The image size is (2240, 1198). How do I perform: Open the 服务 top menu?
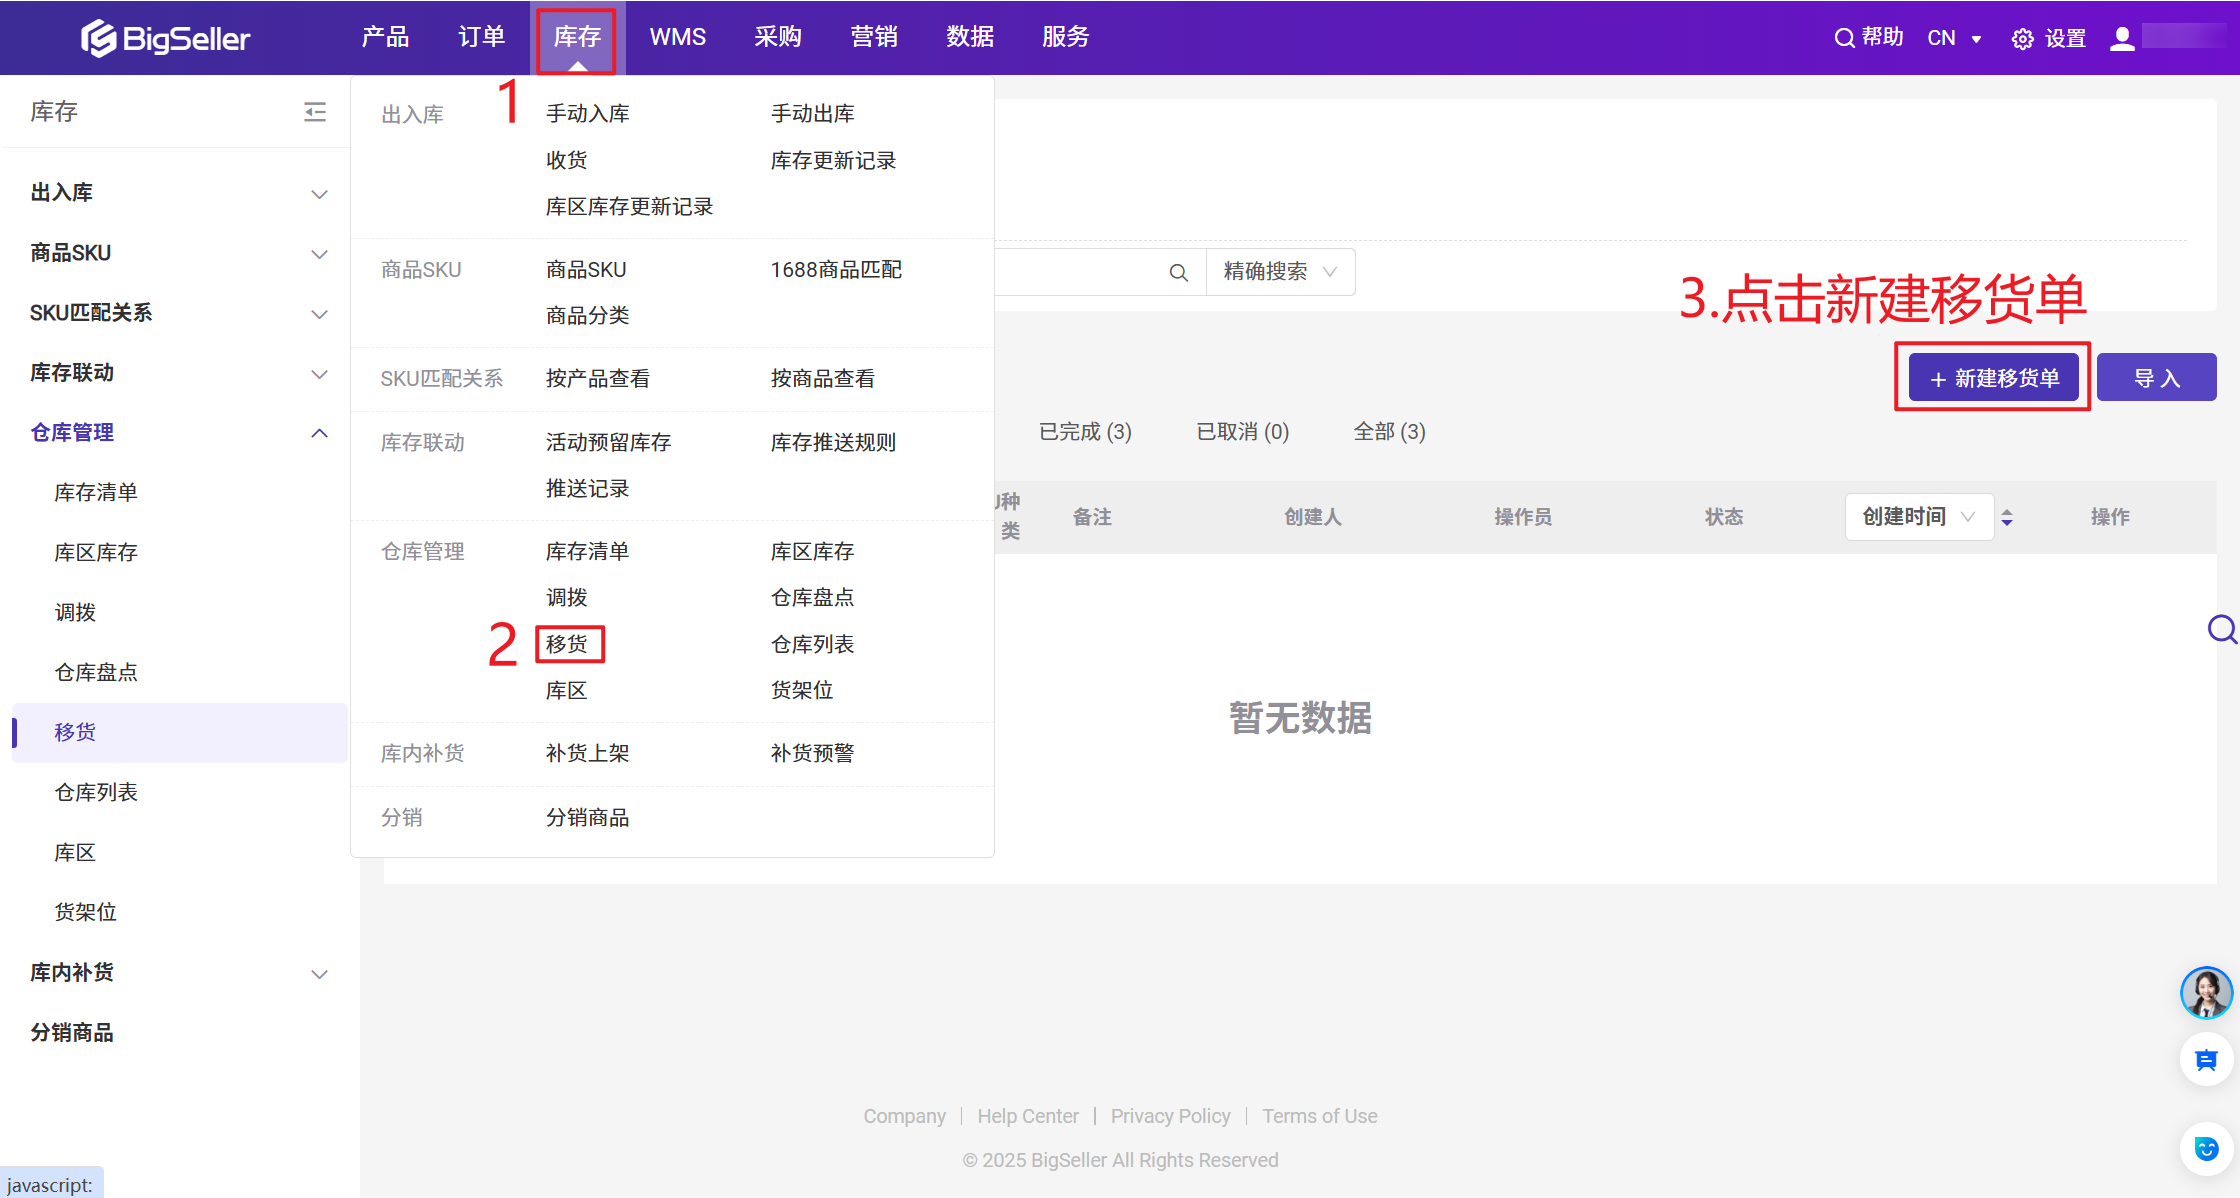[1065, 37]
